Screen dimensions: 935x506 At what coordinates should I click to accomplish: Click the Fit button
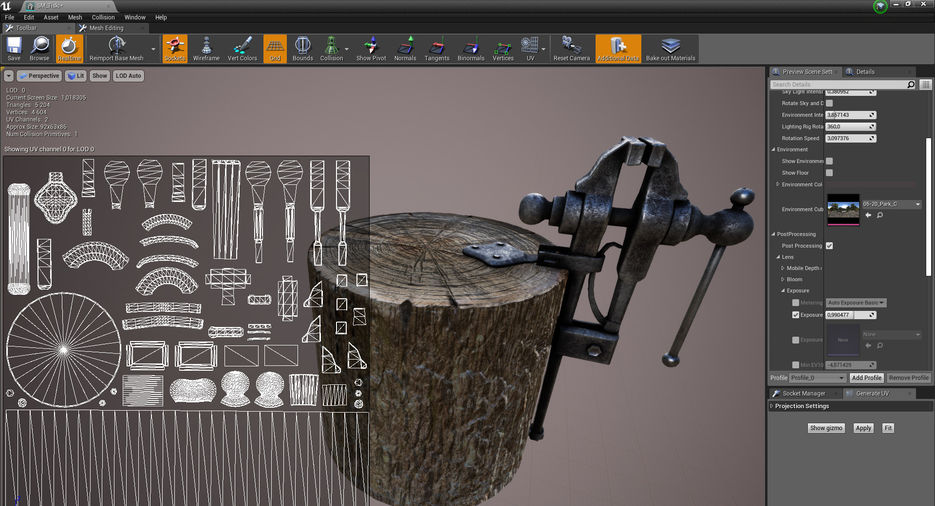(x=888, y=428)
